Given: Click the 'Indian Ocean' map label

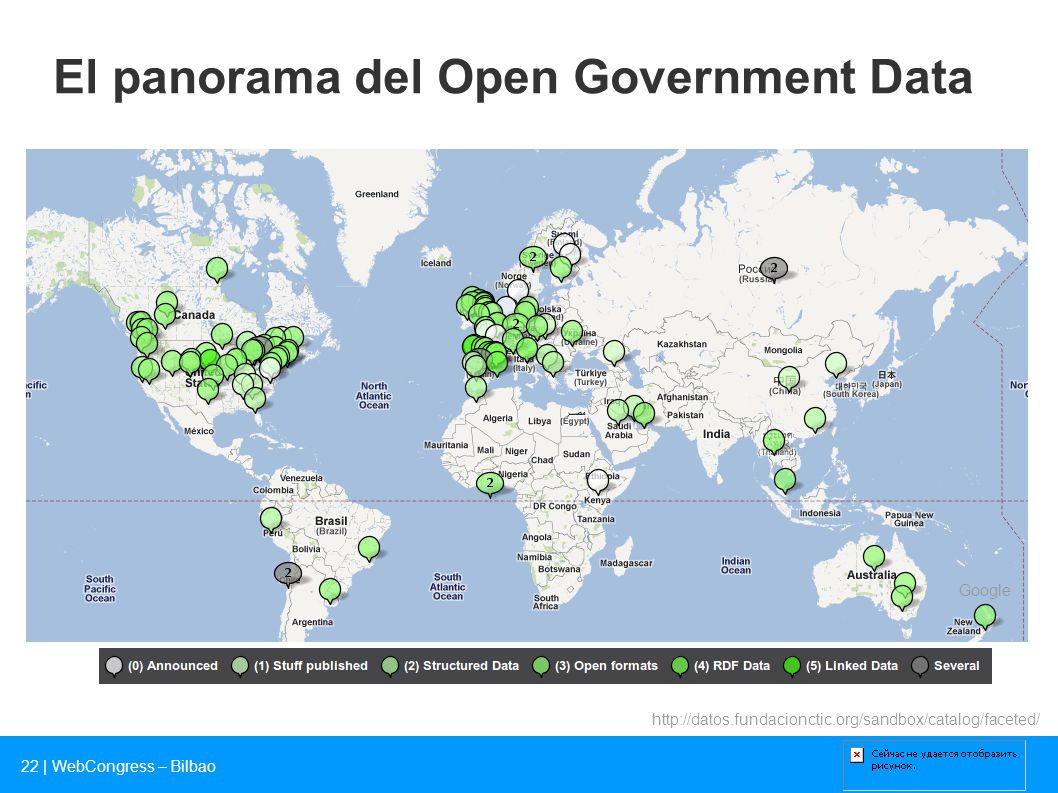Looking at the screenshot, I should click(x=735, y=566).
